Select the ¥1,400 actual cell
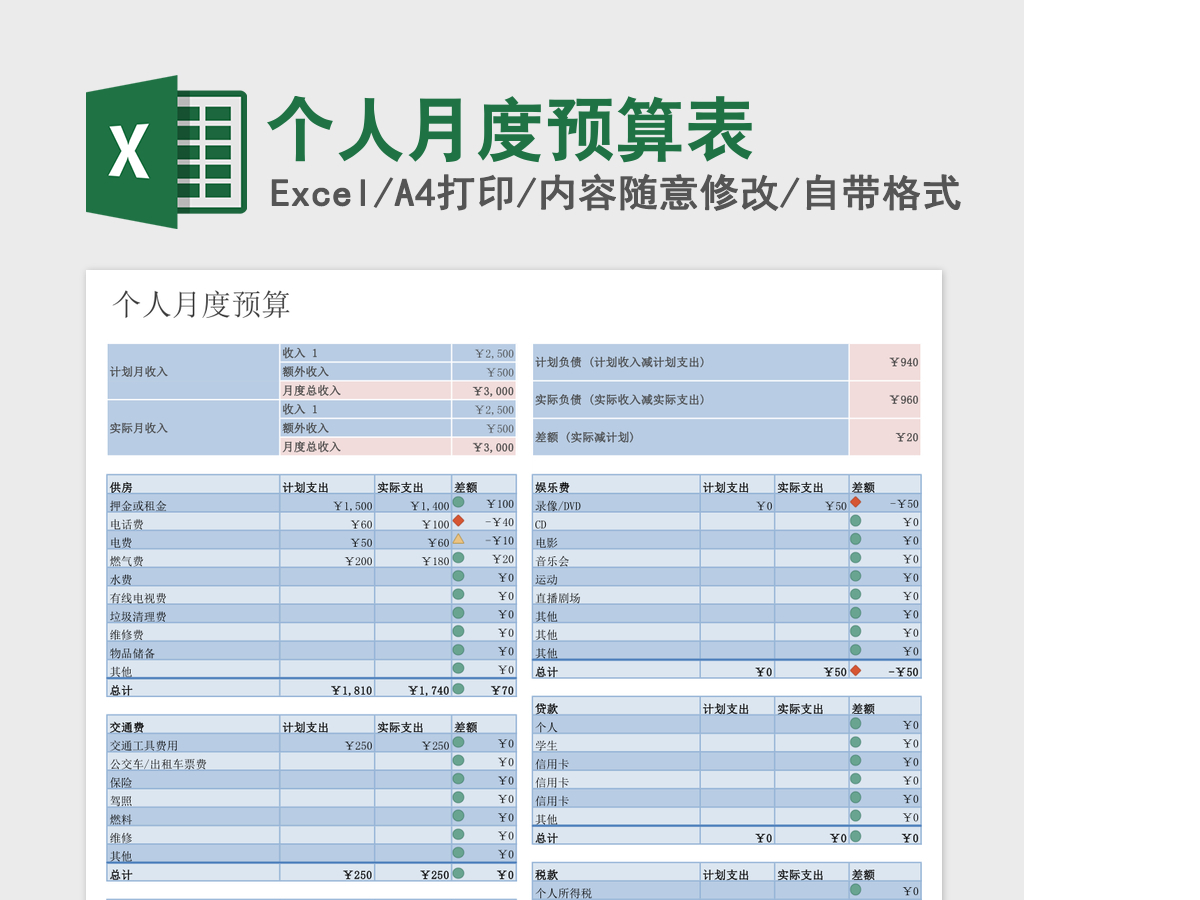Image resolution: width=1200 pixels, height=900 pixels. coord(413,504)
